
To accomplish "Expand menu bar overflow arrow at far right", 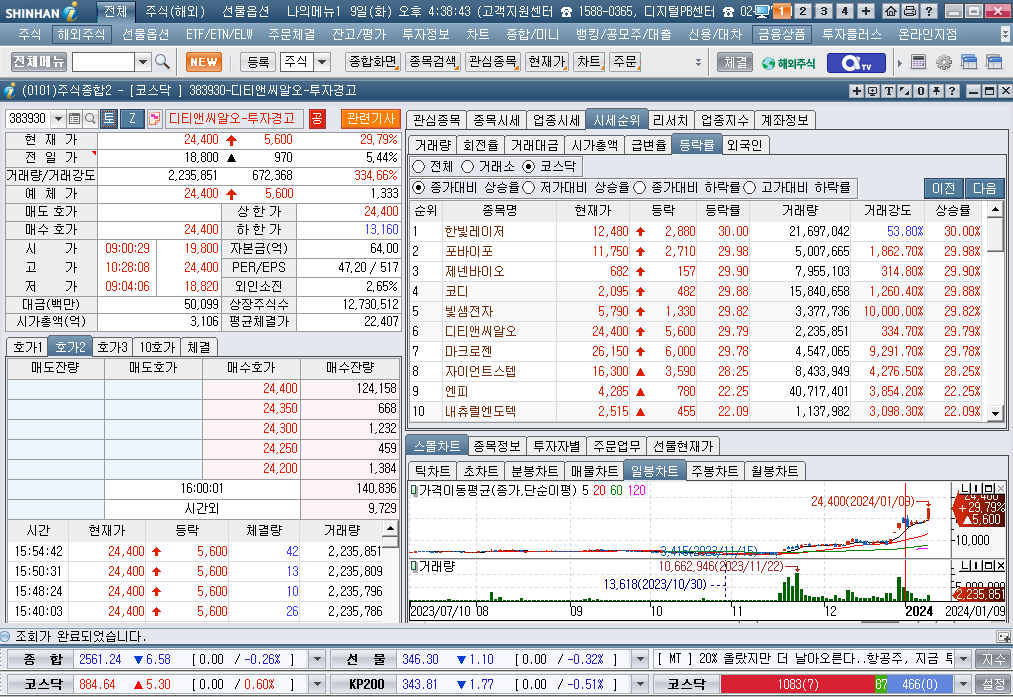I will [x=1005, y=34].
